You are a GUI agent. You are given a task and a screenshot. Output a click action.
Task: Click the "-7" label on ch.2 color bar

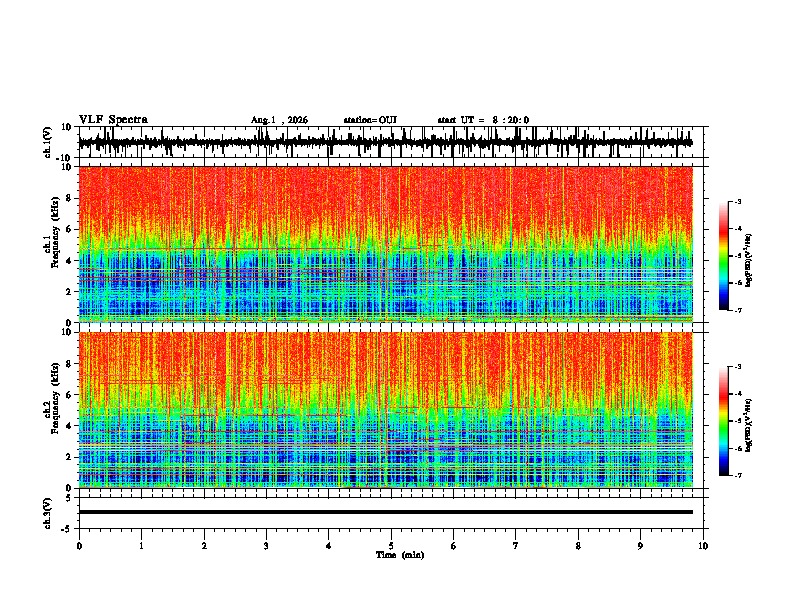[x=738, y=475]
